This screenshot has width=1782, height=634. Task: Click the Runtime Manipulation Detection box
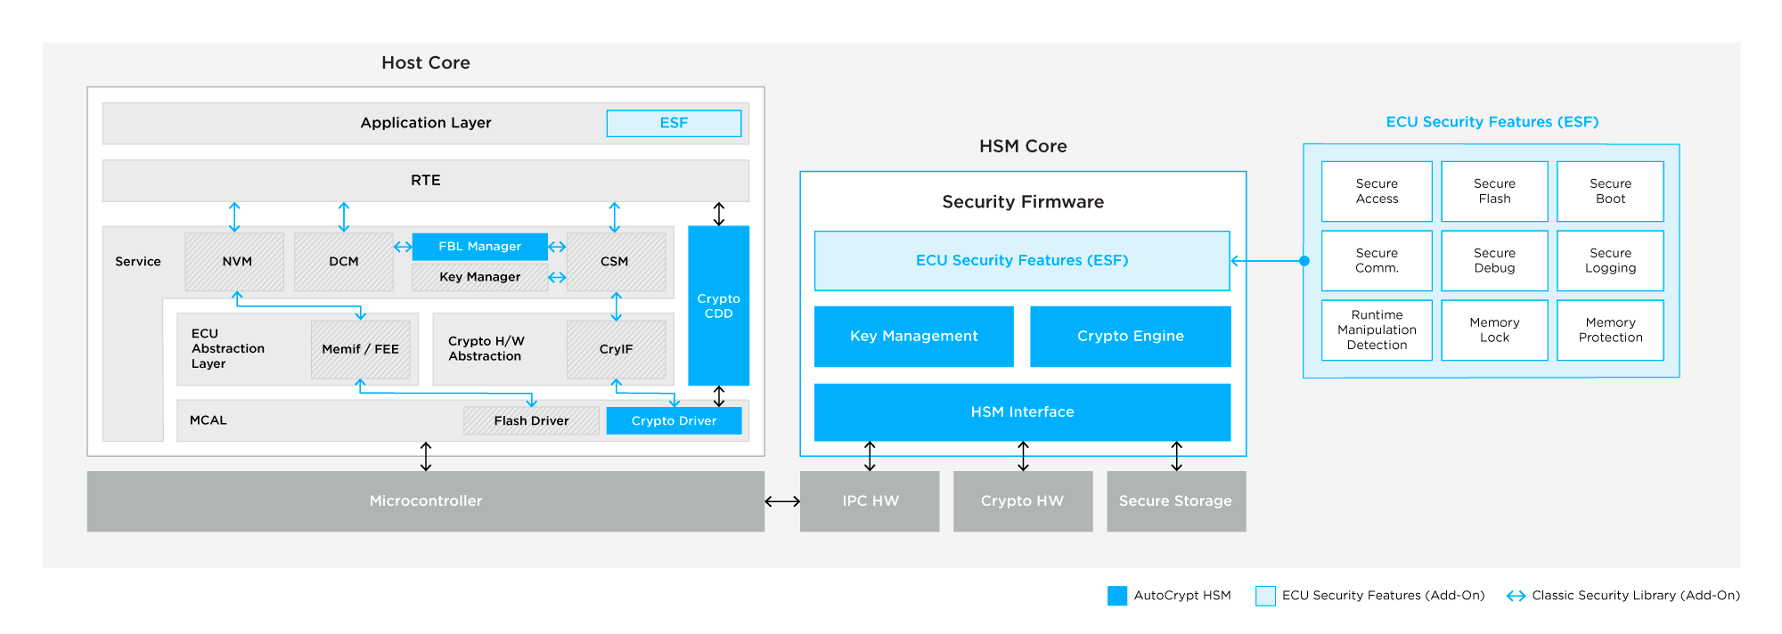[x=1377, y=330]
